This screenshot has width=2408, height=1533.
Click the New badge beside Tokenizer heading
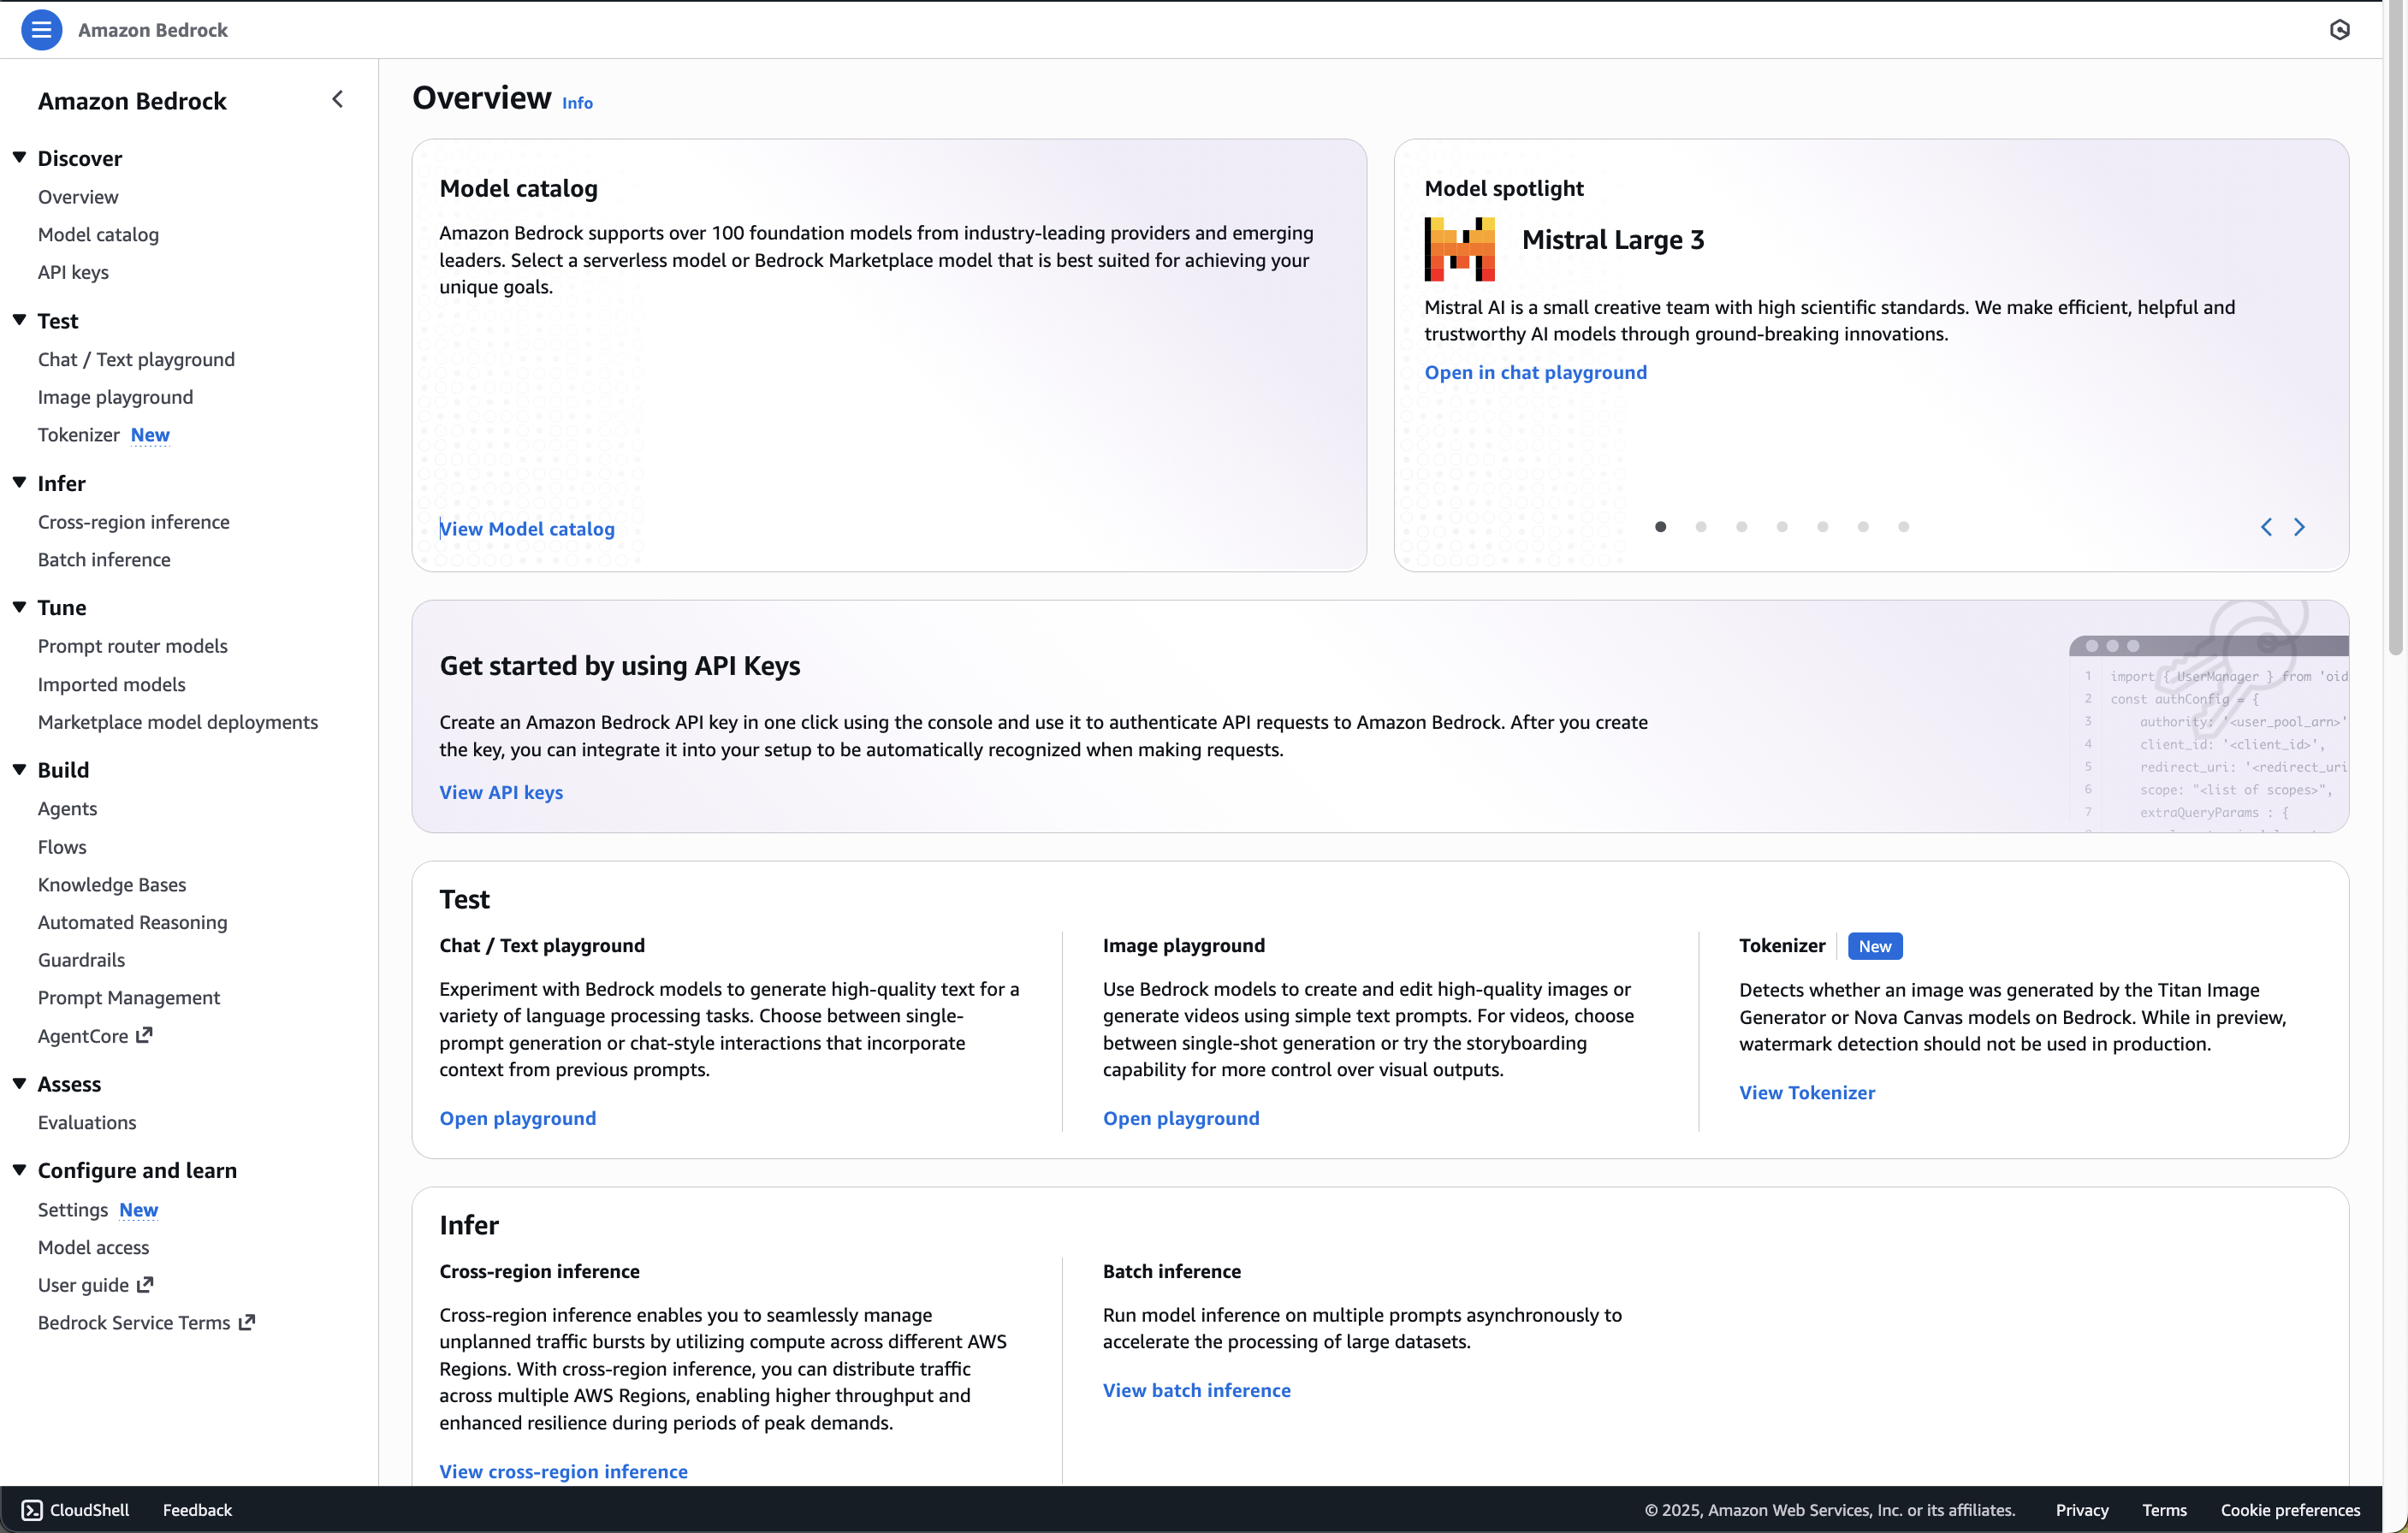1875,946
